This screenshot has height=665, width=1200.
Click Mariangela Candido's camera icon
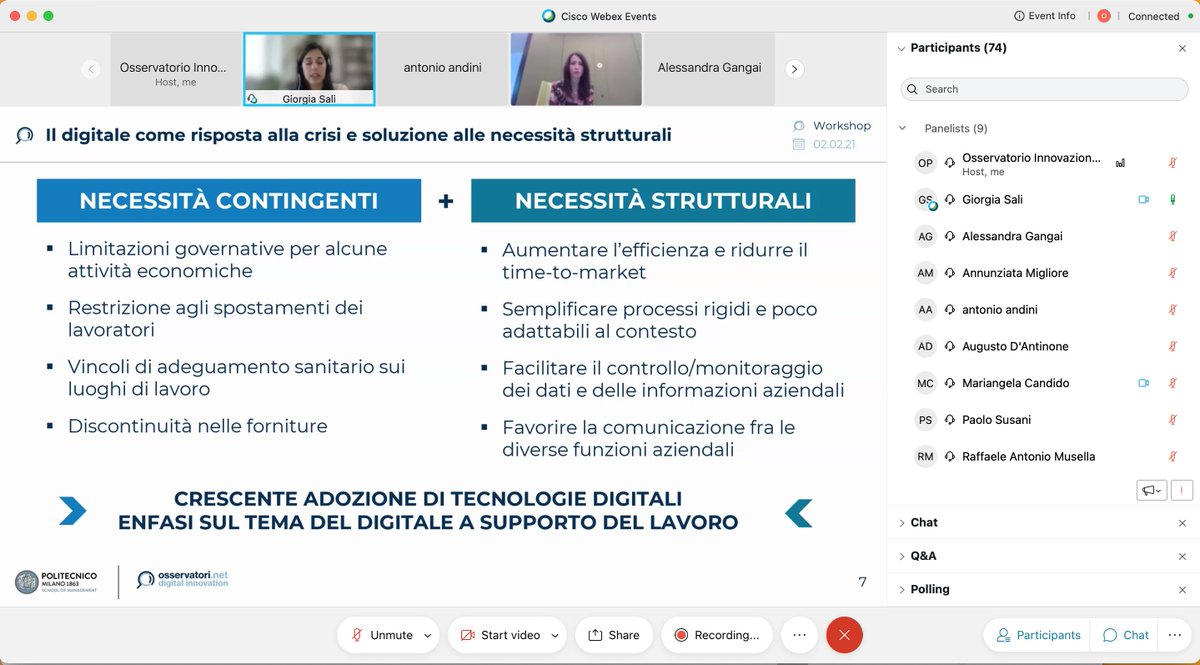(1144, 383)
